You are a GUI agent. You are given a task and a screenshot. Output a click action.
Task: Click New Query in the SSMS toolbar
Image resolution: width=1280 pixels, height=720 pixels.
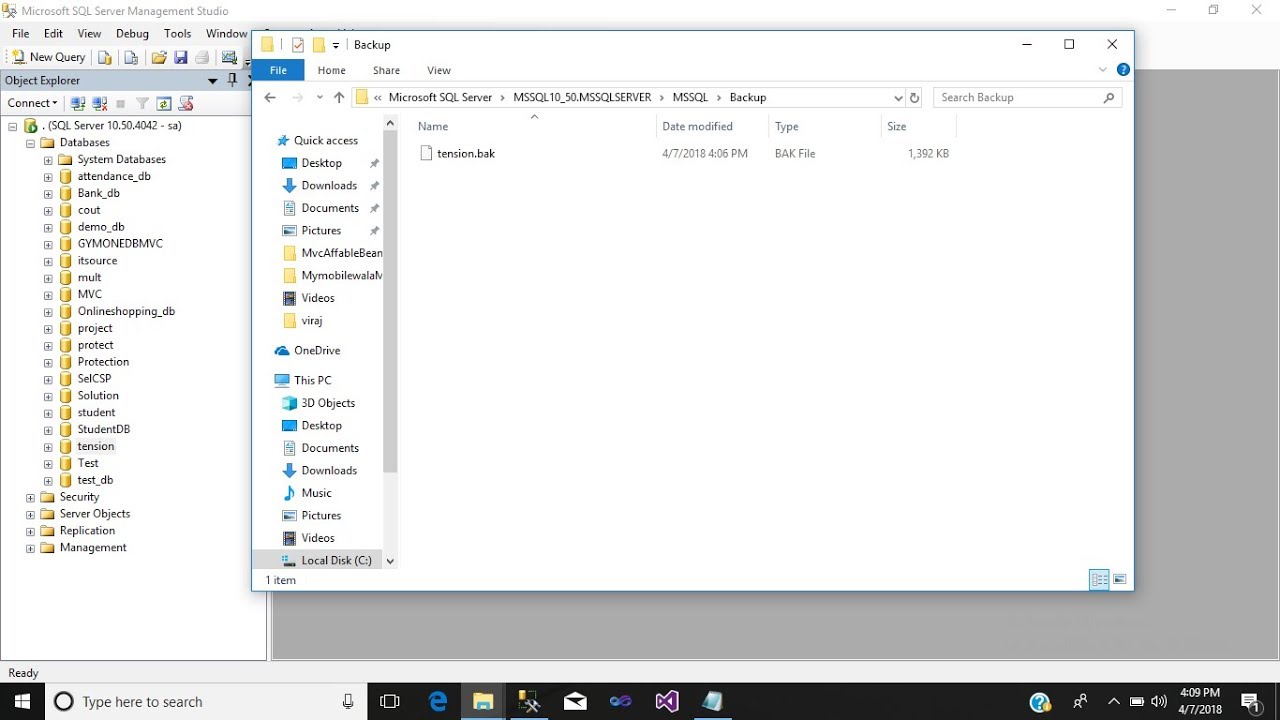[48, 57]
